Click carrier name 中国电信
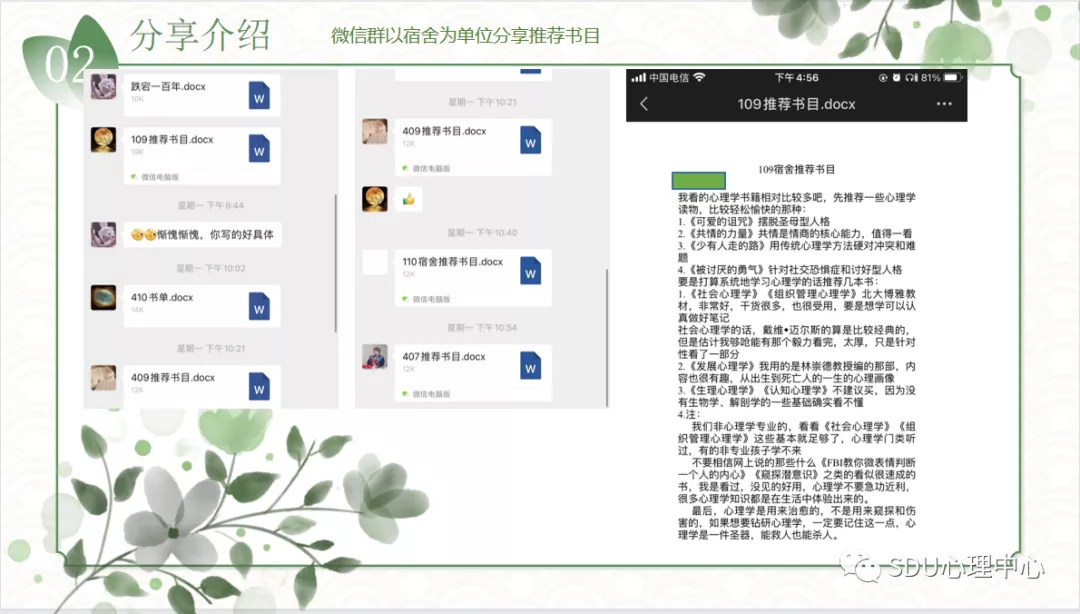 point(669,78)
